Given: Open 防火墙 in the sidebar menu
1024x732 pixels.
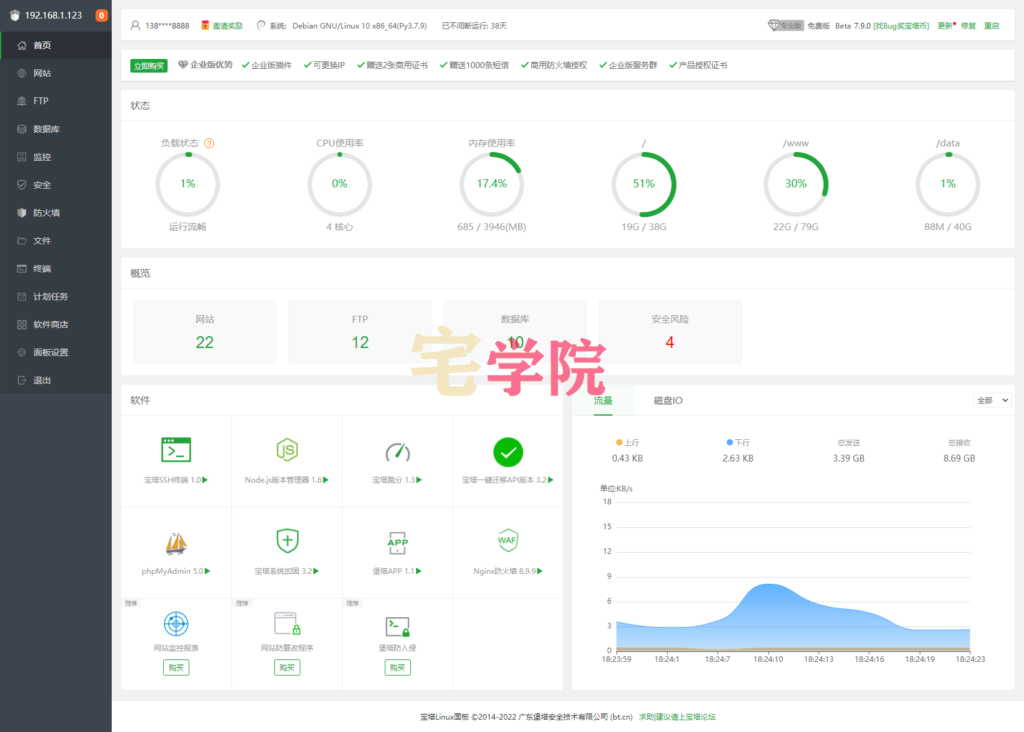Looking at the screenshot, I should (x=56, y=213).
